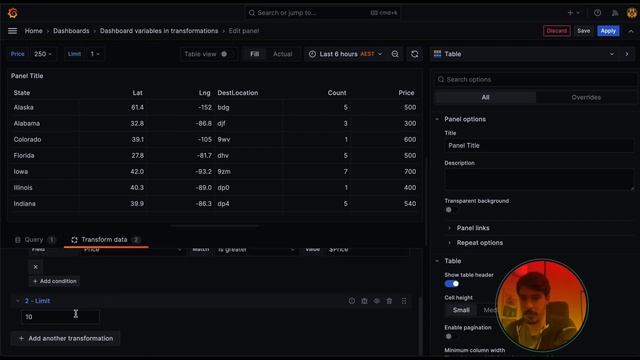Select the All options tab

pyautogui.click(x=485, y=98)
